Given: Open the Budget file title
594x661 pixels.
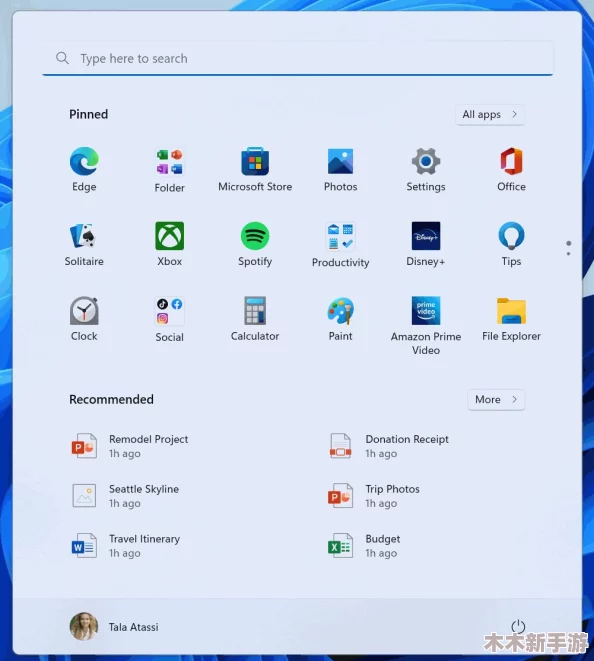Looking at the screenshot, I should click(x=383, y=539).
